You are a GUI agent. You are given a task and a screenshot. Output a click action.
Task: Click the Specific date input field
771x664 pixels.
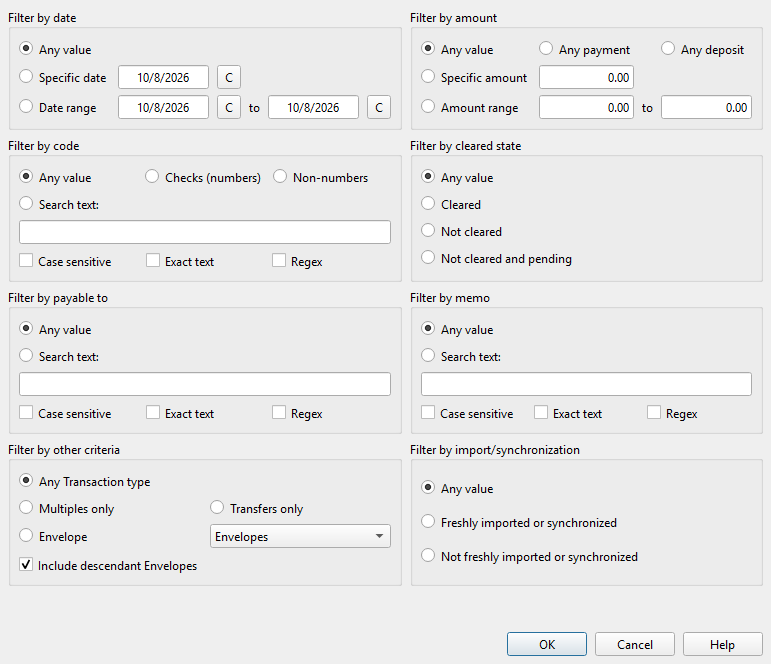point(163,77)
